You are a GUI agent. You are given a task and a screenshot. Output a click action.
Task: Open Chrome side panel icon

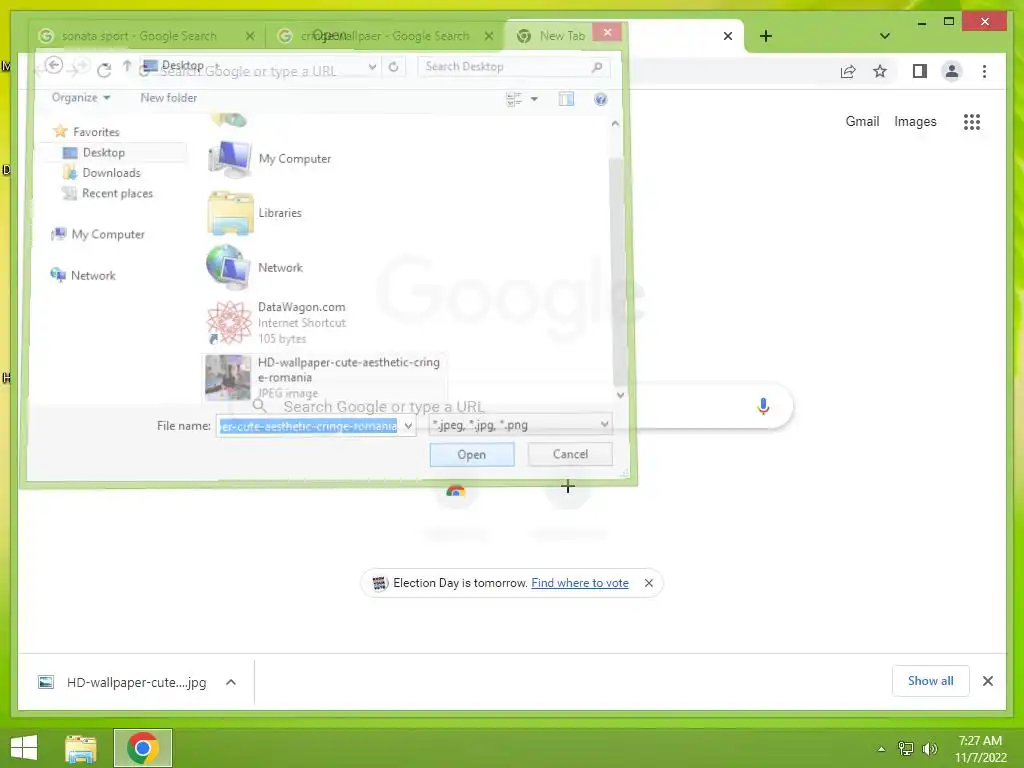coord(920,71)
